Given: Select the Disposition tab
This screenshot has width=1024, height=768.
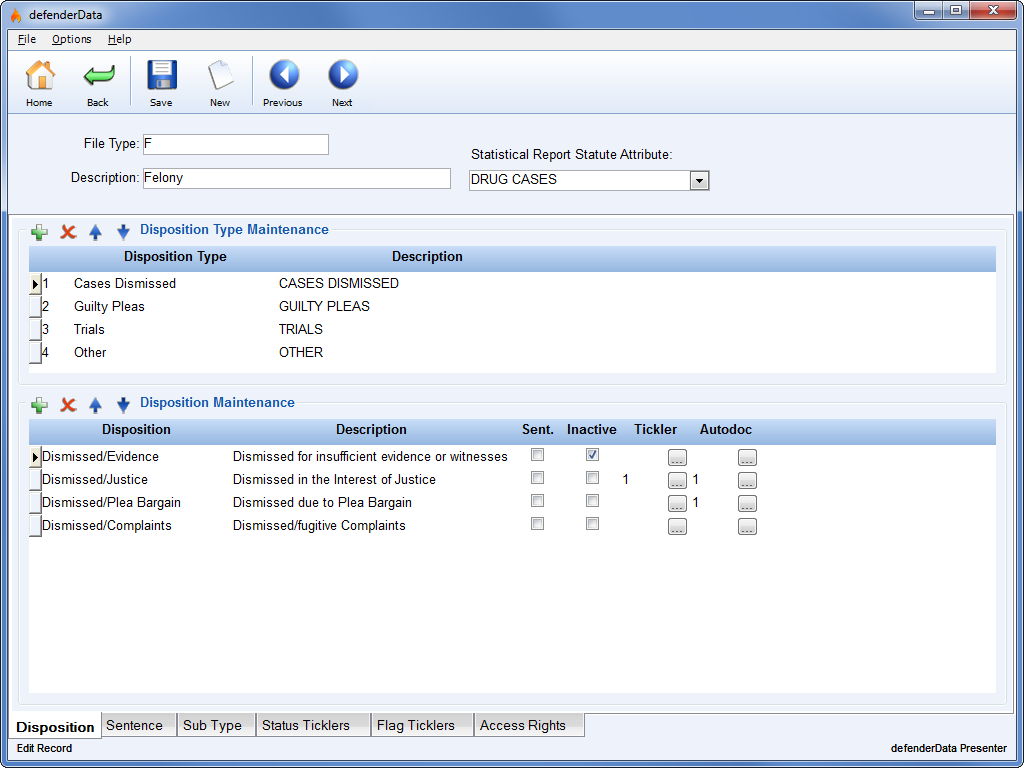Looking at the screenshot, I should [x=56, y=726].
